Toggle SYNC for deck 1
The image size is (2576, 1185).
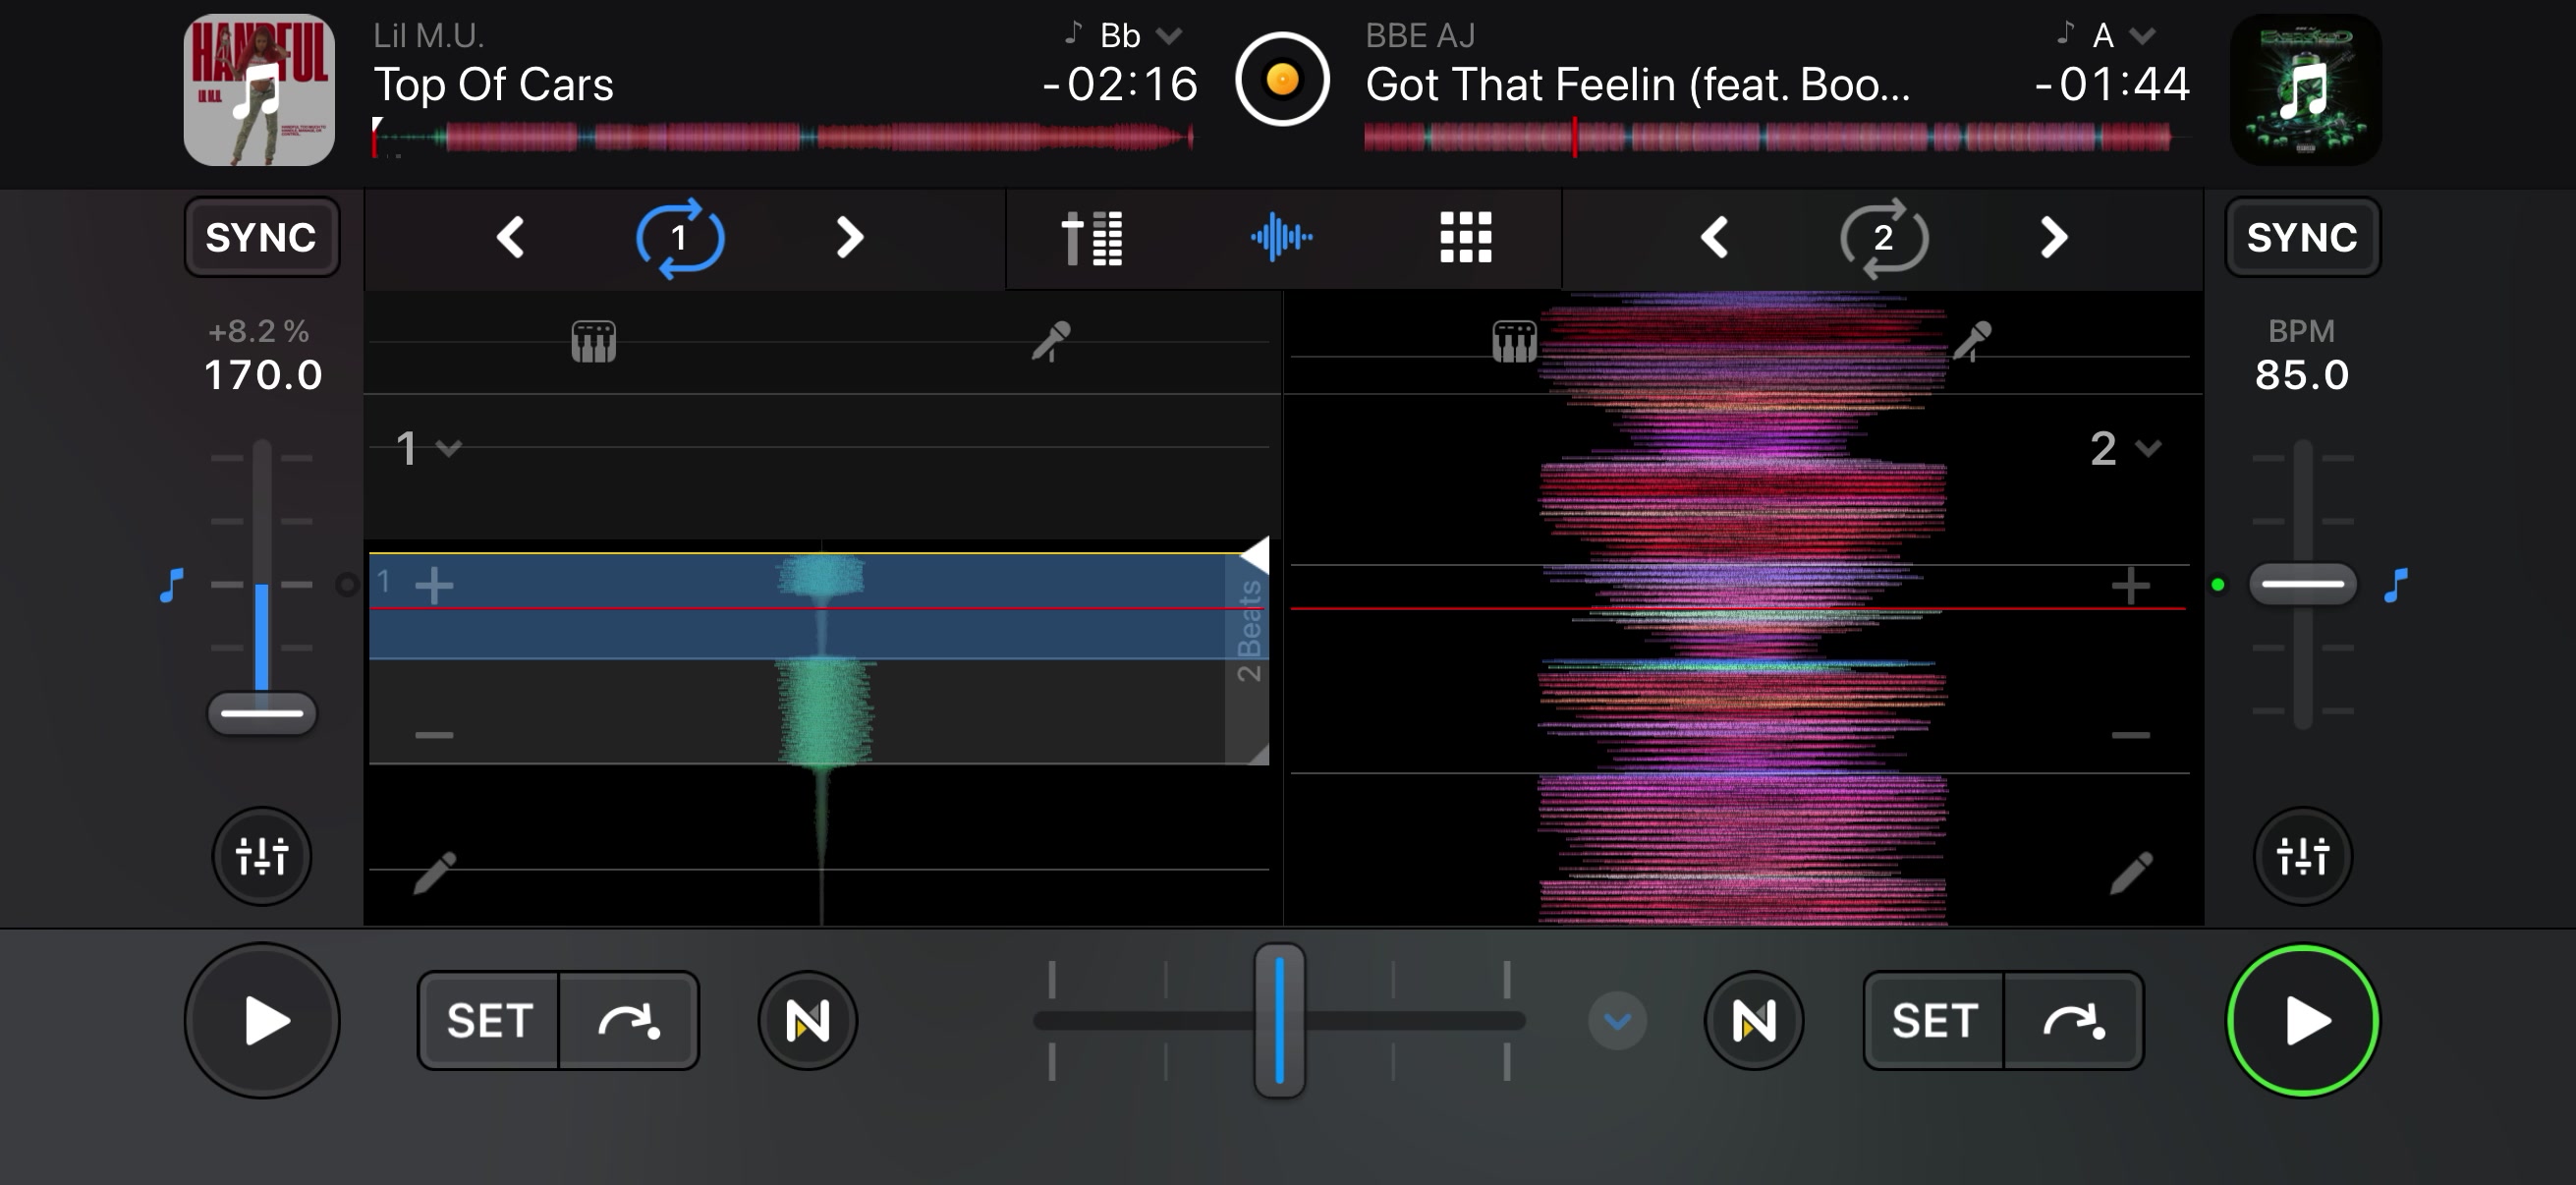(261, 237)
